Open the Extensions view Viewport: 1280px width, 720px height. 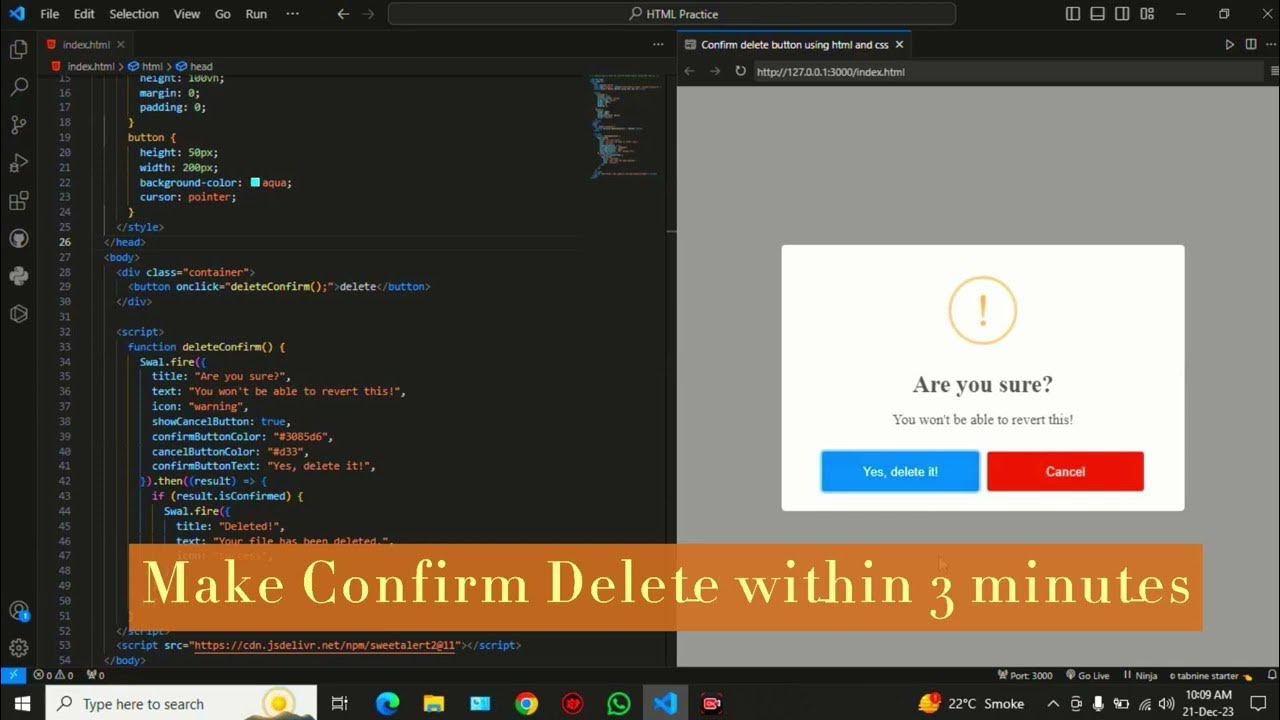click(18, 201)
